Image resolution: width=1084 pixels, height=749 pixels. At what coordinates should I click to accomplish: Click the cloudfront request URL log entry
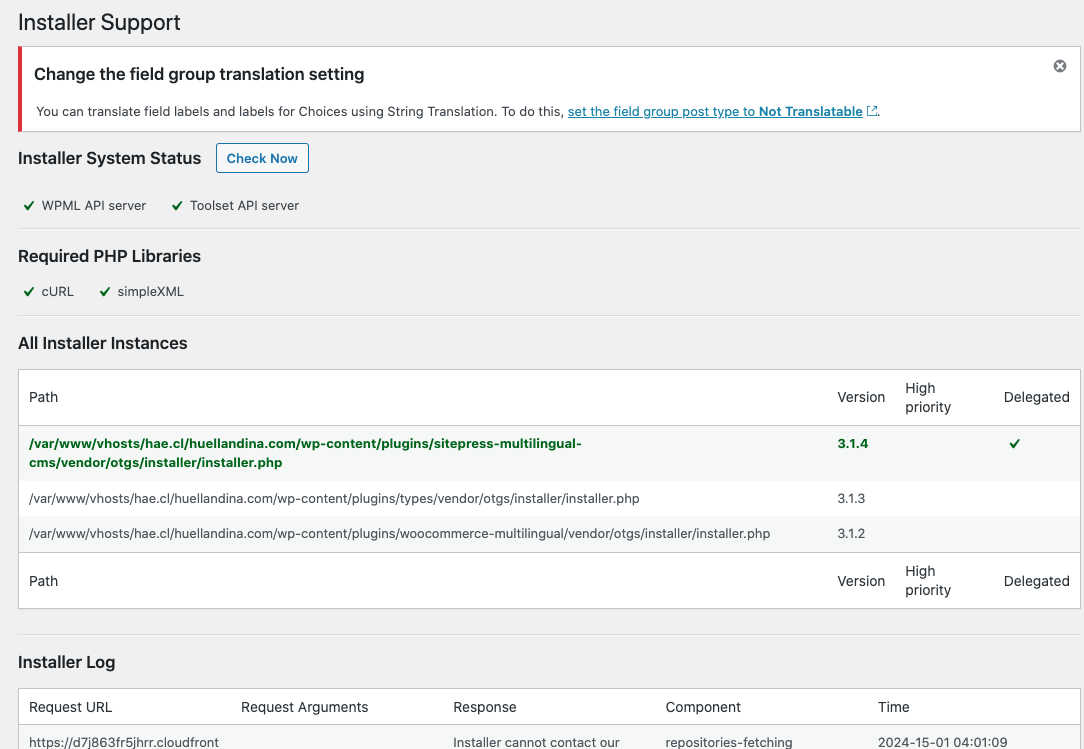[124, 741]
